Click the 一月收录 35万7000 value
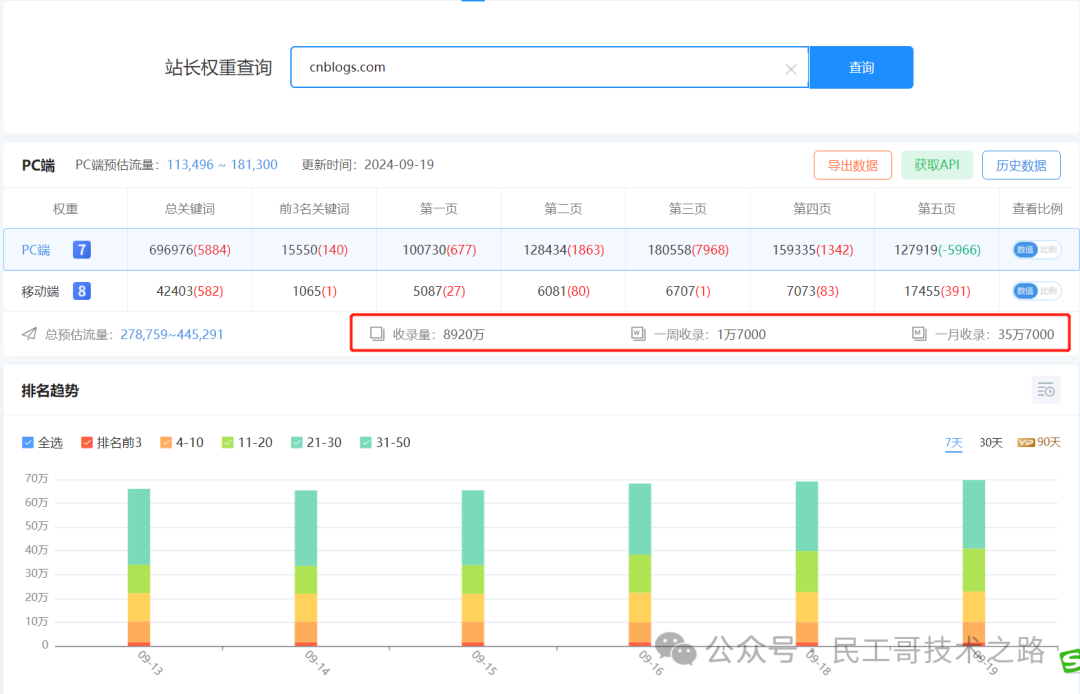Image resolution: width=1080 pixels, height=694 pixels. coord(1026,335)
